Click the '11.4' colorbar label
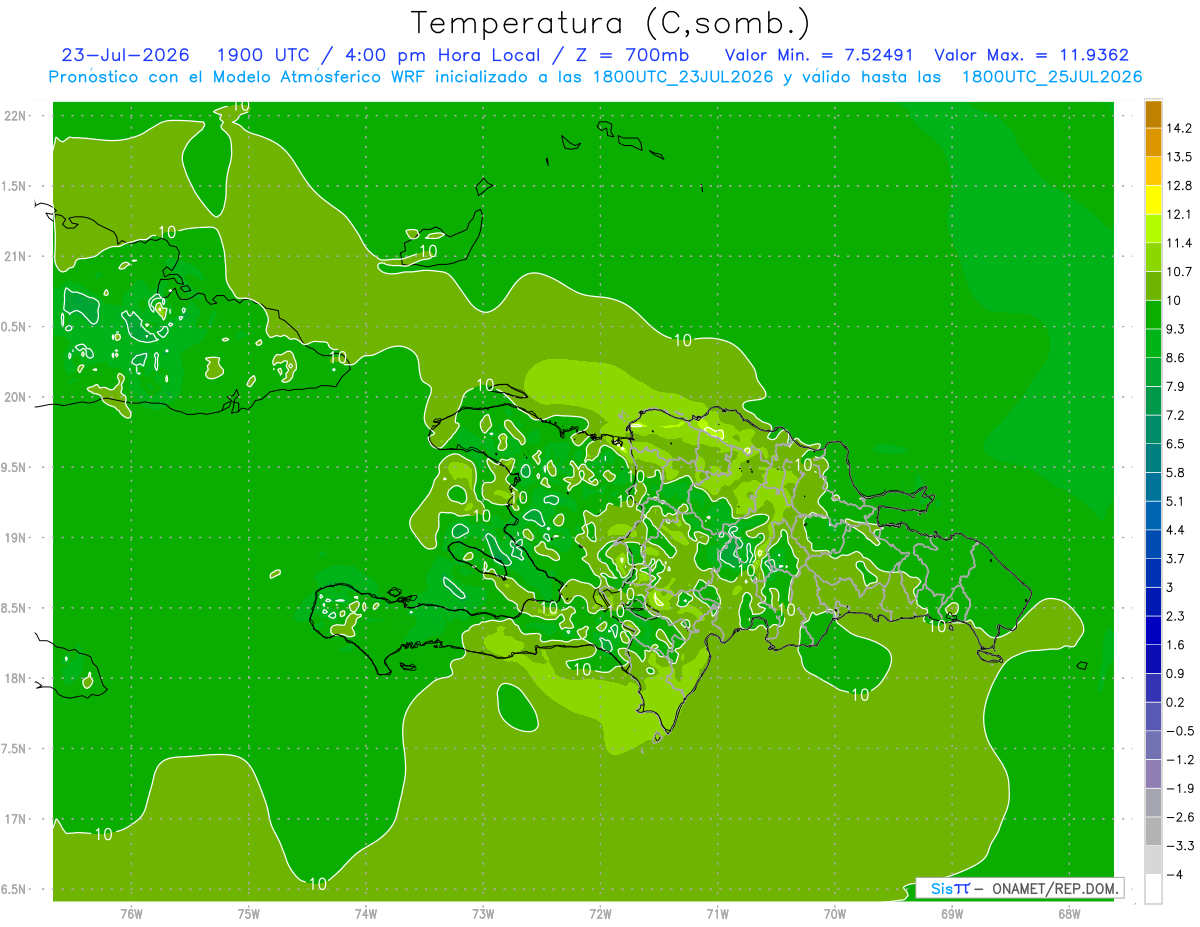 [x=1180, y=243]
